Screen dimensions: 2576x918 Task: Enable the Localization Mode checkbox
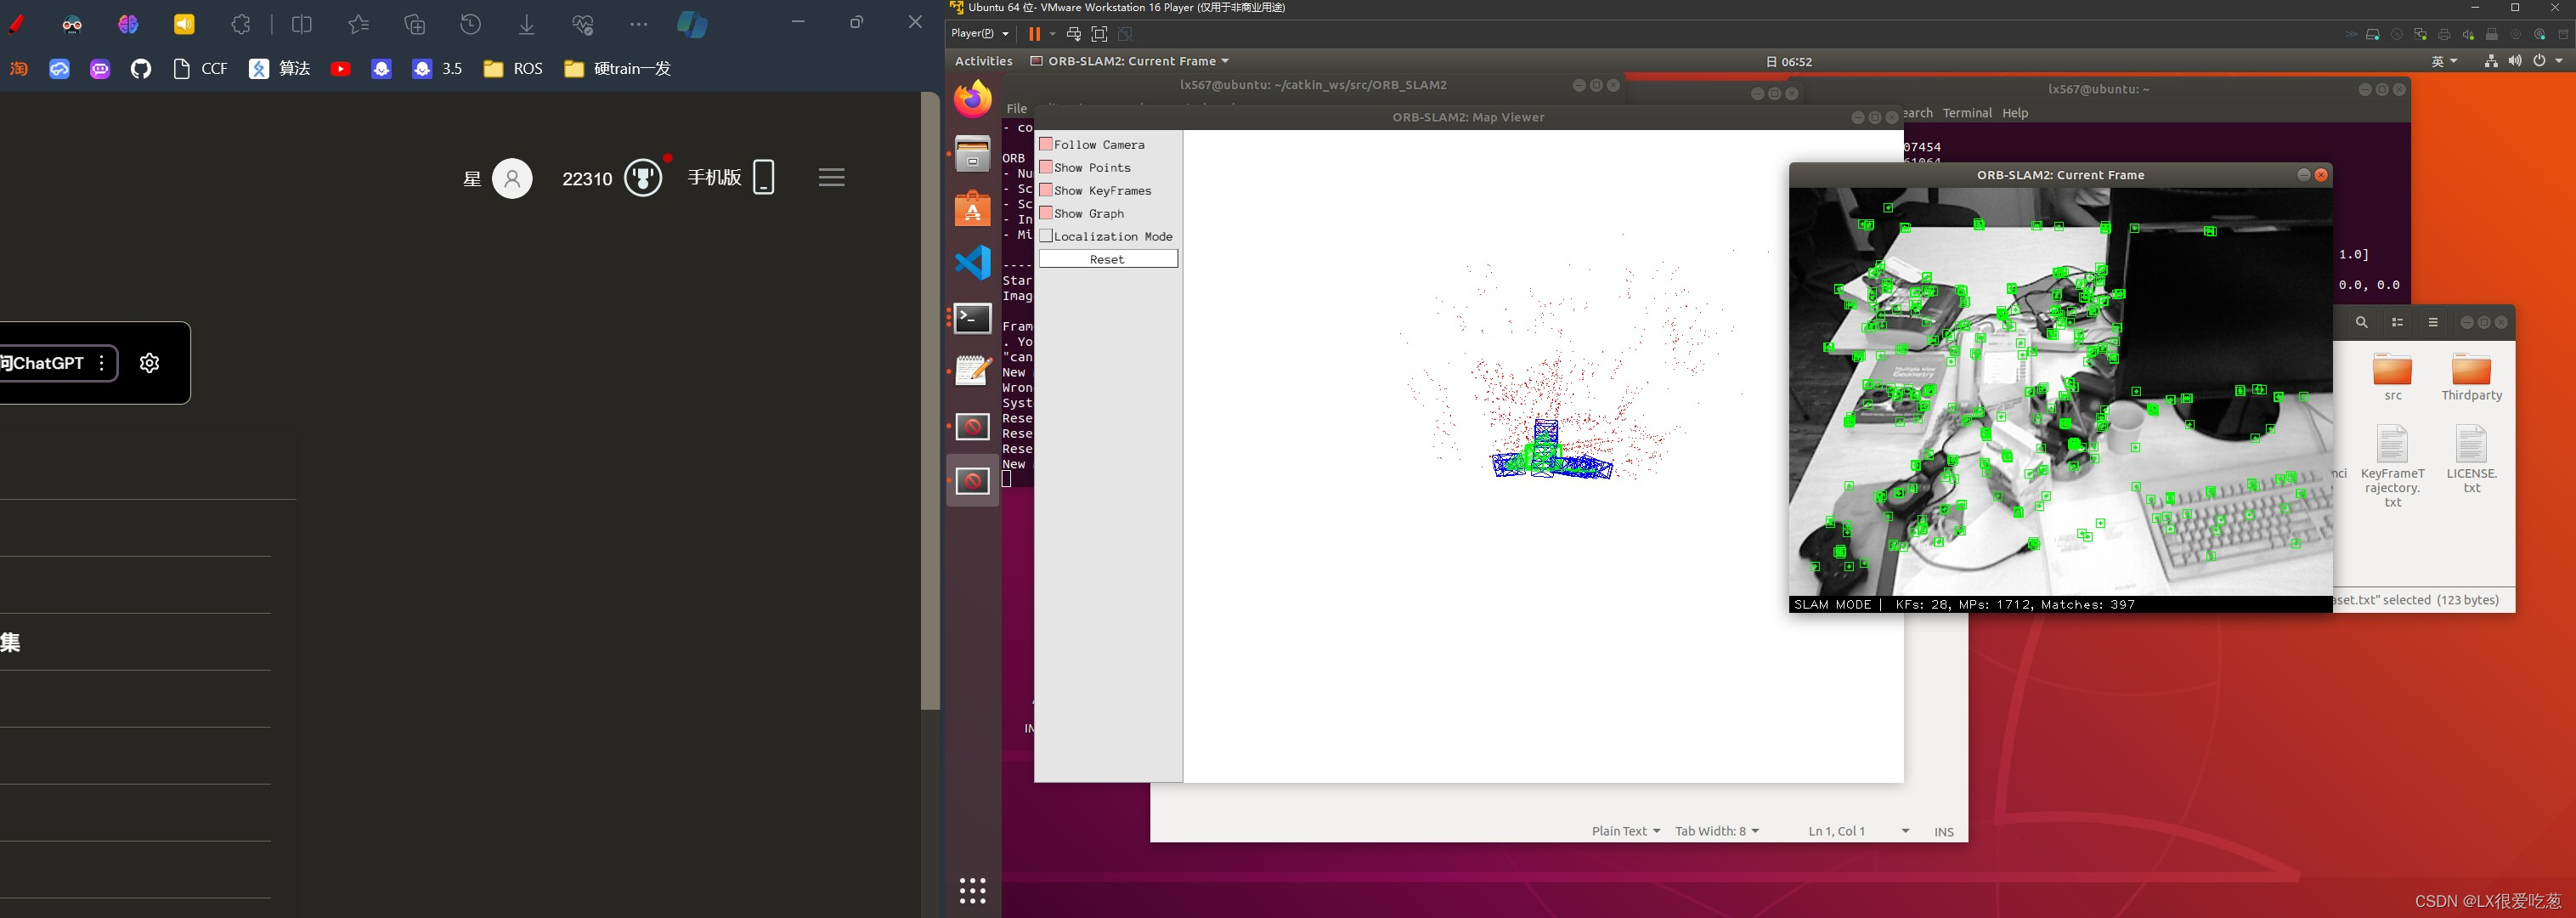coord(1046,236)
